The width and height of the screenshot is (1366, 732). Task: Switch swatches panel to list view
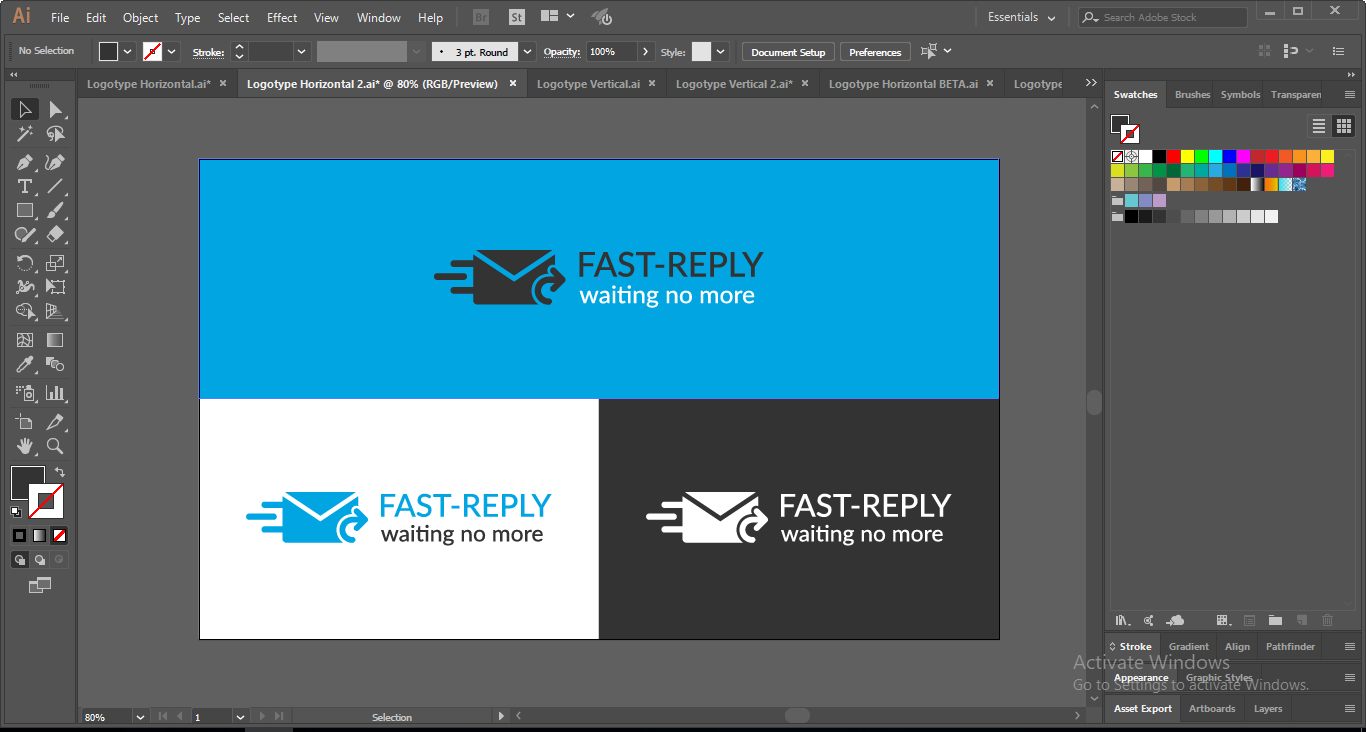click(1319, 126)
